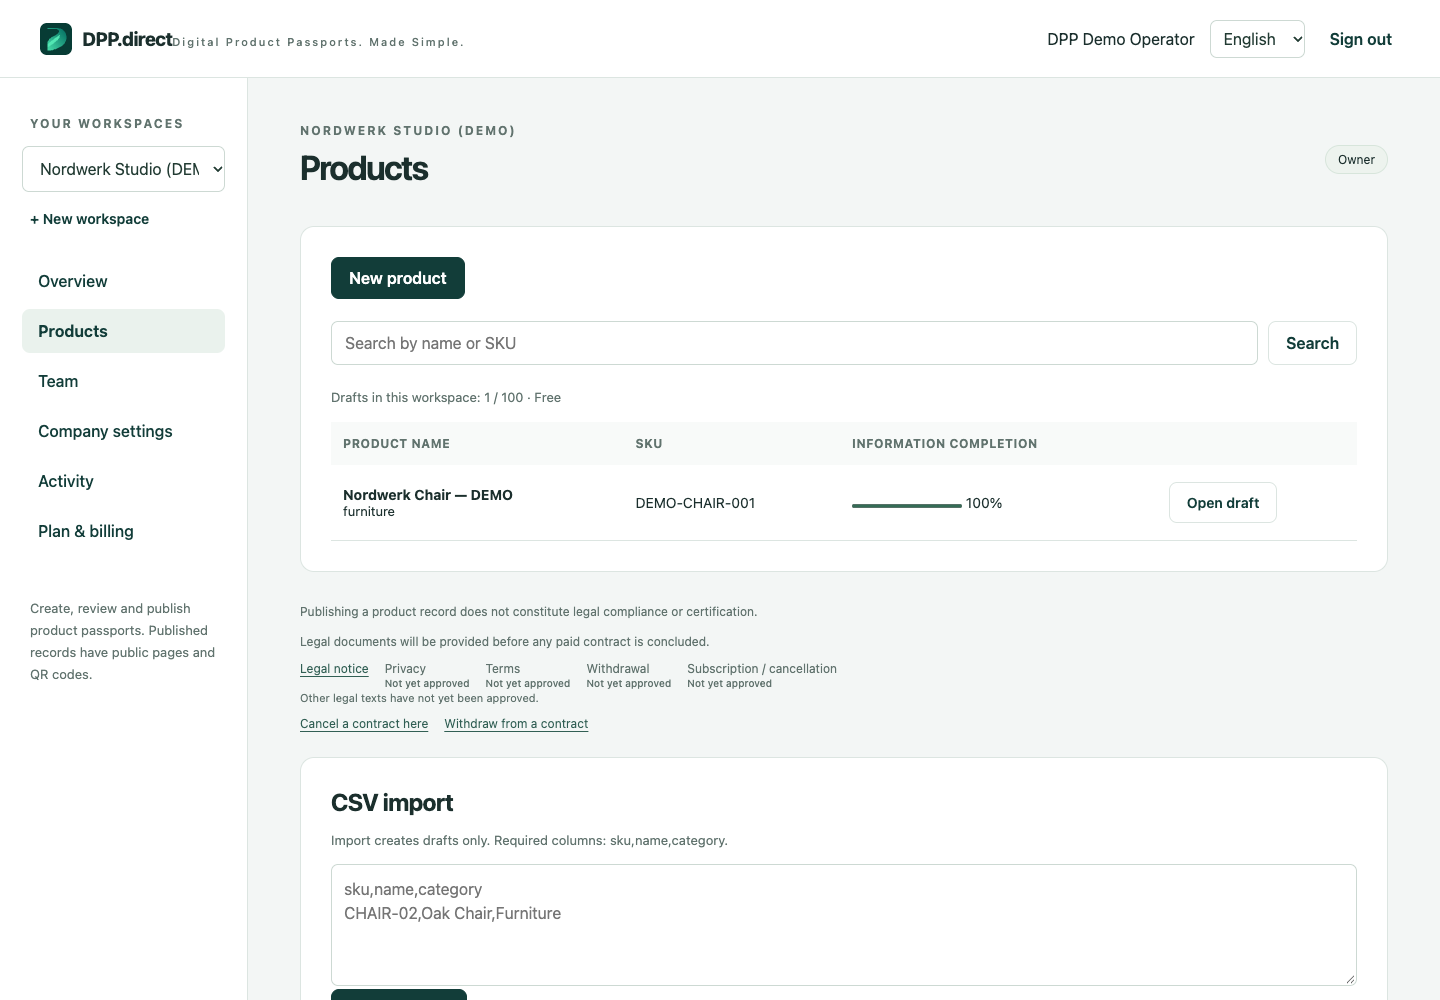This screenshot has height=1000, width=1440.
Task: Focus the Search by name or SKU field
Action: coord(794,343)
